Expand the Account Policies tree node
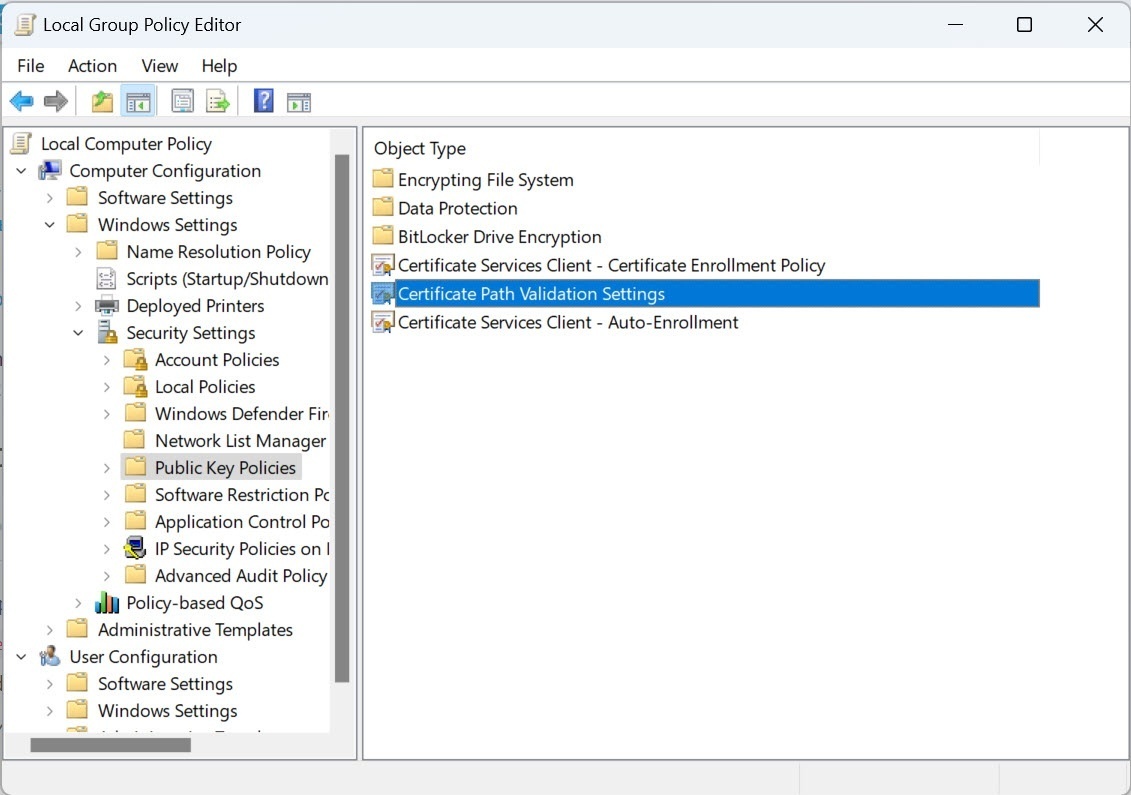The height and width of the screenshot is (795, 1131). pos(107,360)
